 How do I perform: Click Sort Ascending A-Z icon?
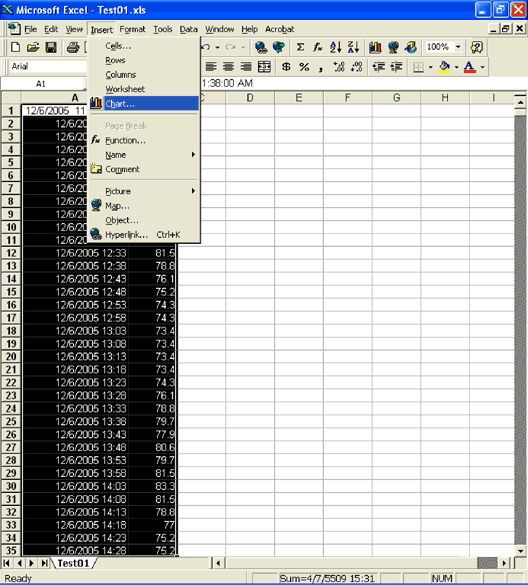335,47
